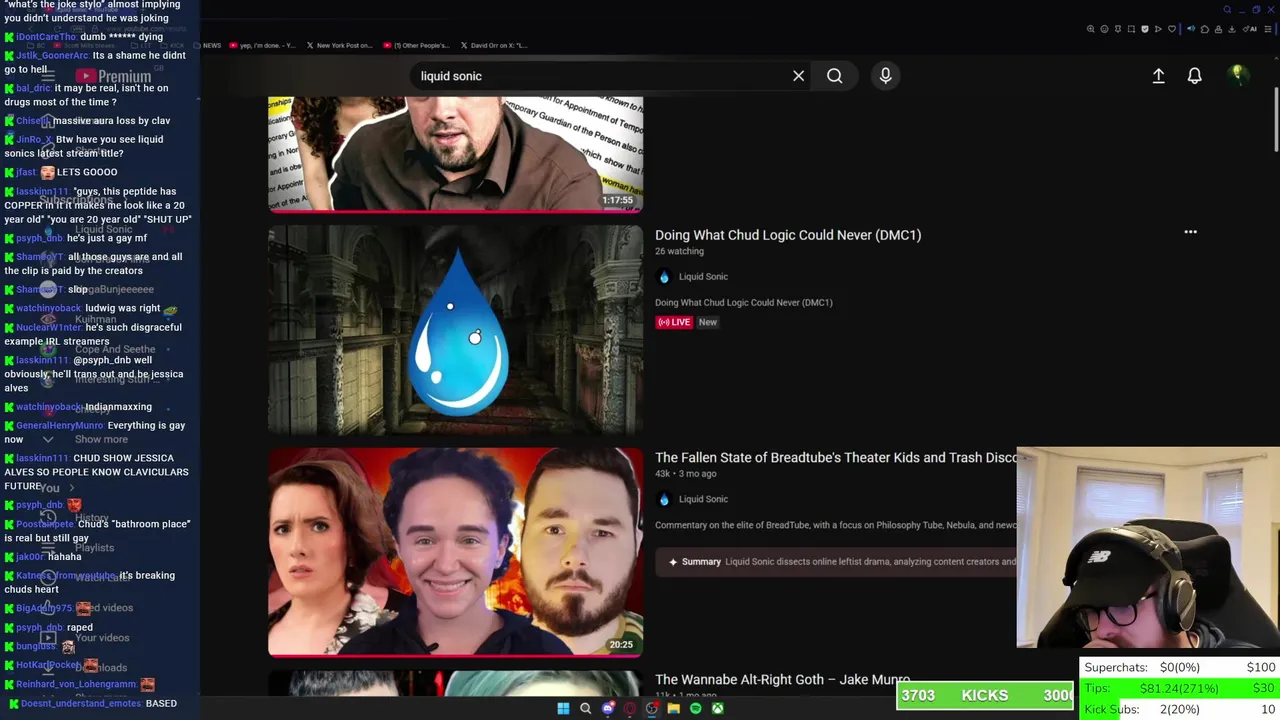The image size is (1280, 720).
Task: Open the account avatar menu
Action: [x=1237, y=75]
